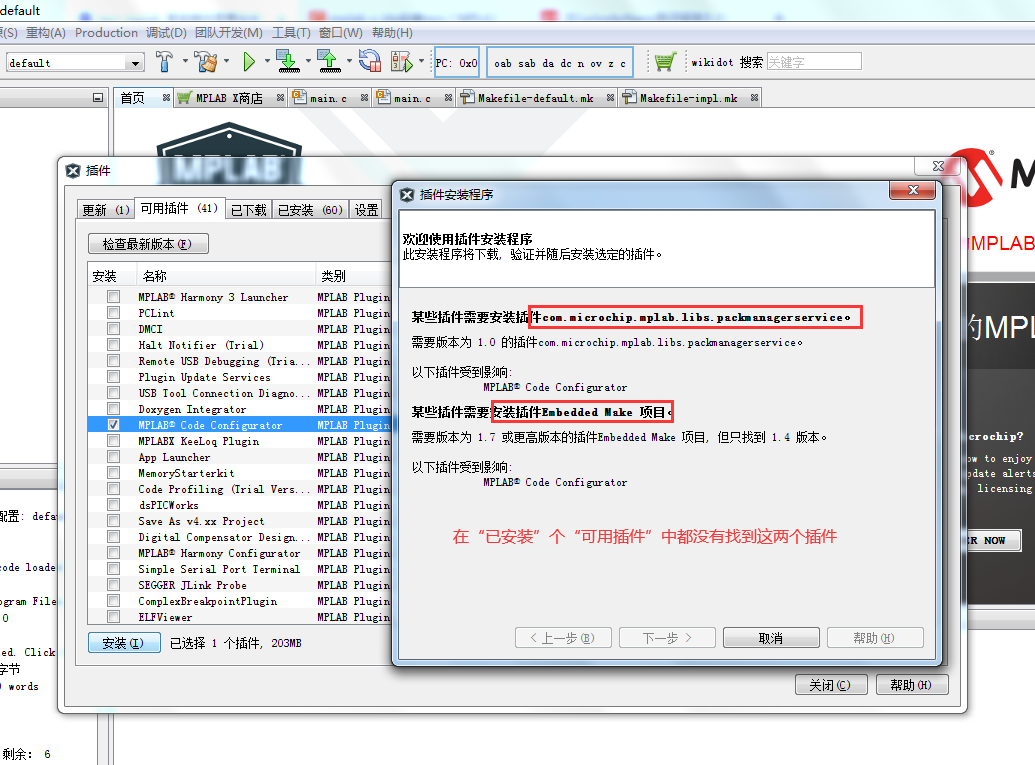Click 取消 in the installer dialog

(771, 638)
